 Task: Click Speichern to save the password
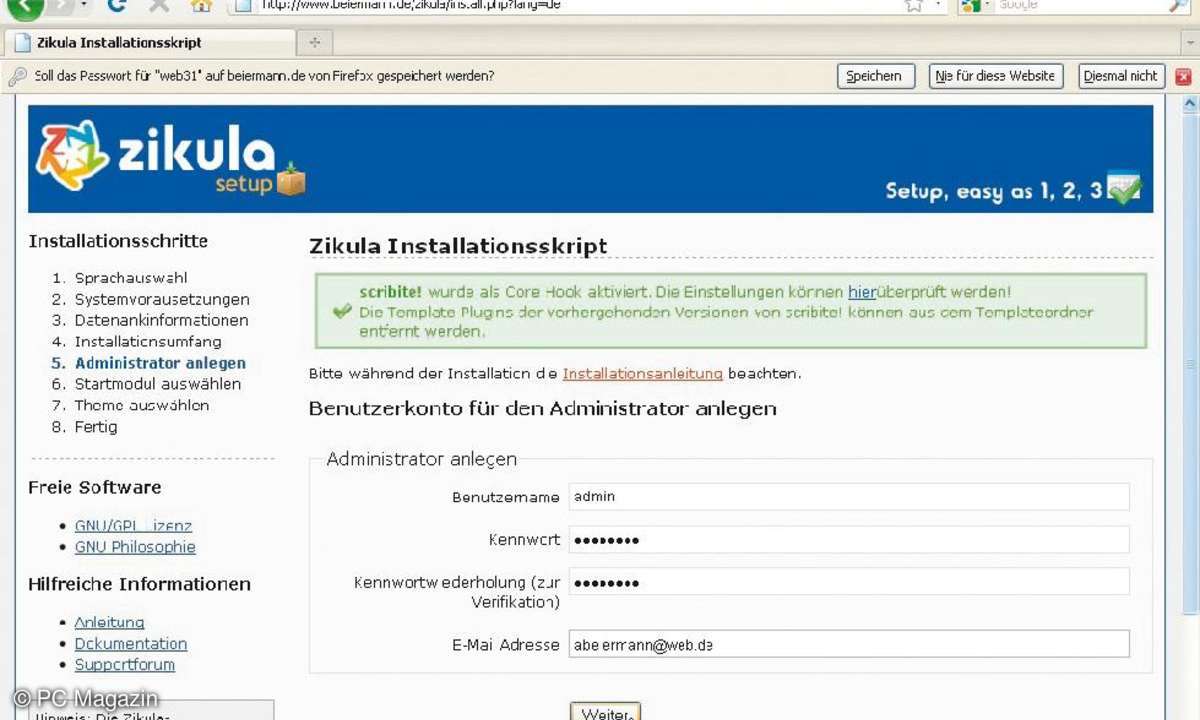tap(874, 76)
